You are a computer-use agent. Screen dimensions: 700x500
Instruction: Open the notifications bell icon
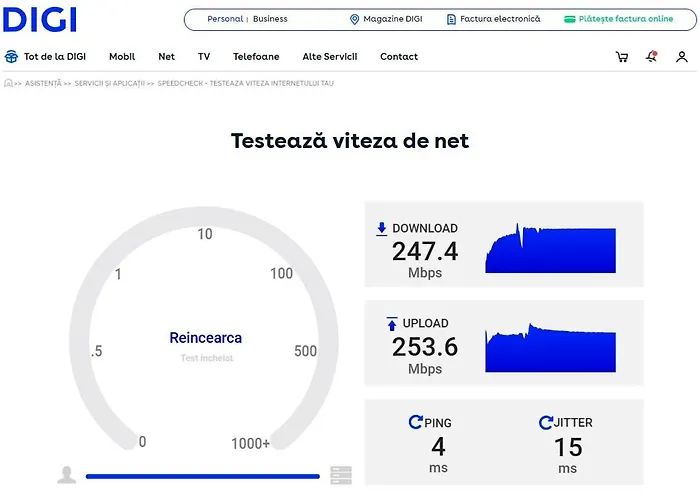(x=652, y=57)
